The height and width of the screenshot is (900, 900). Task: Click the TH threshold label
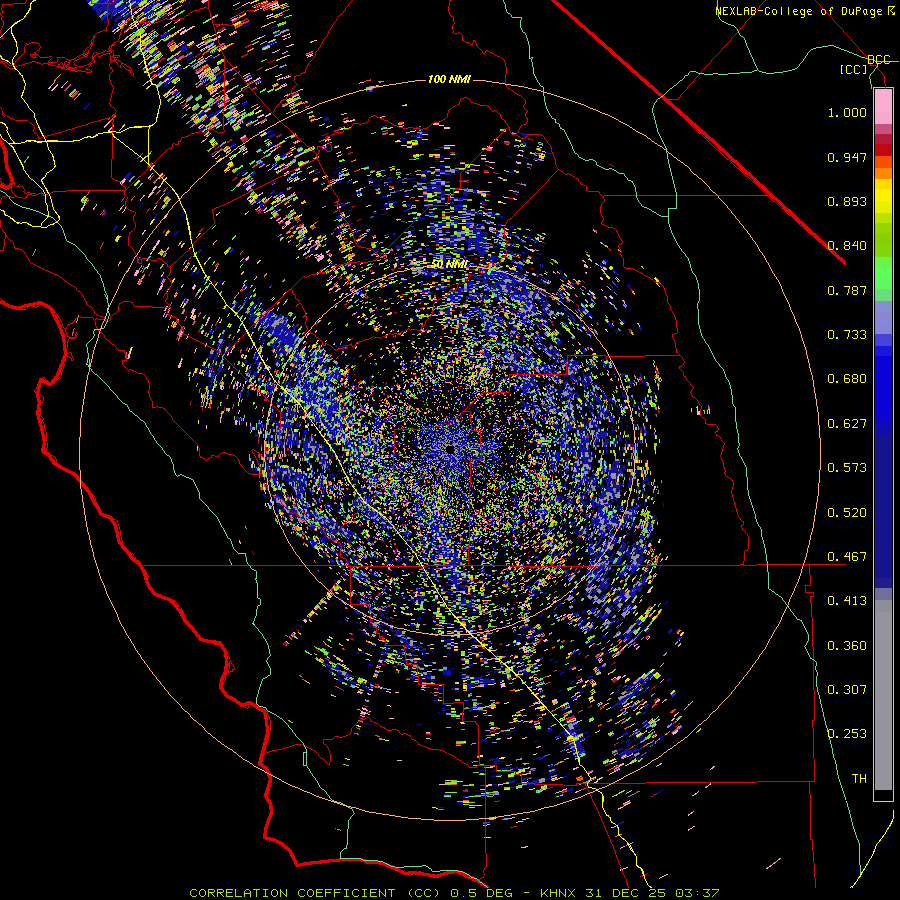(x=859, y=779)
